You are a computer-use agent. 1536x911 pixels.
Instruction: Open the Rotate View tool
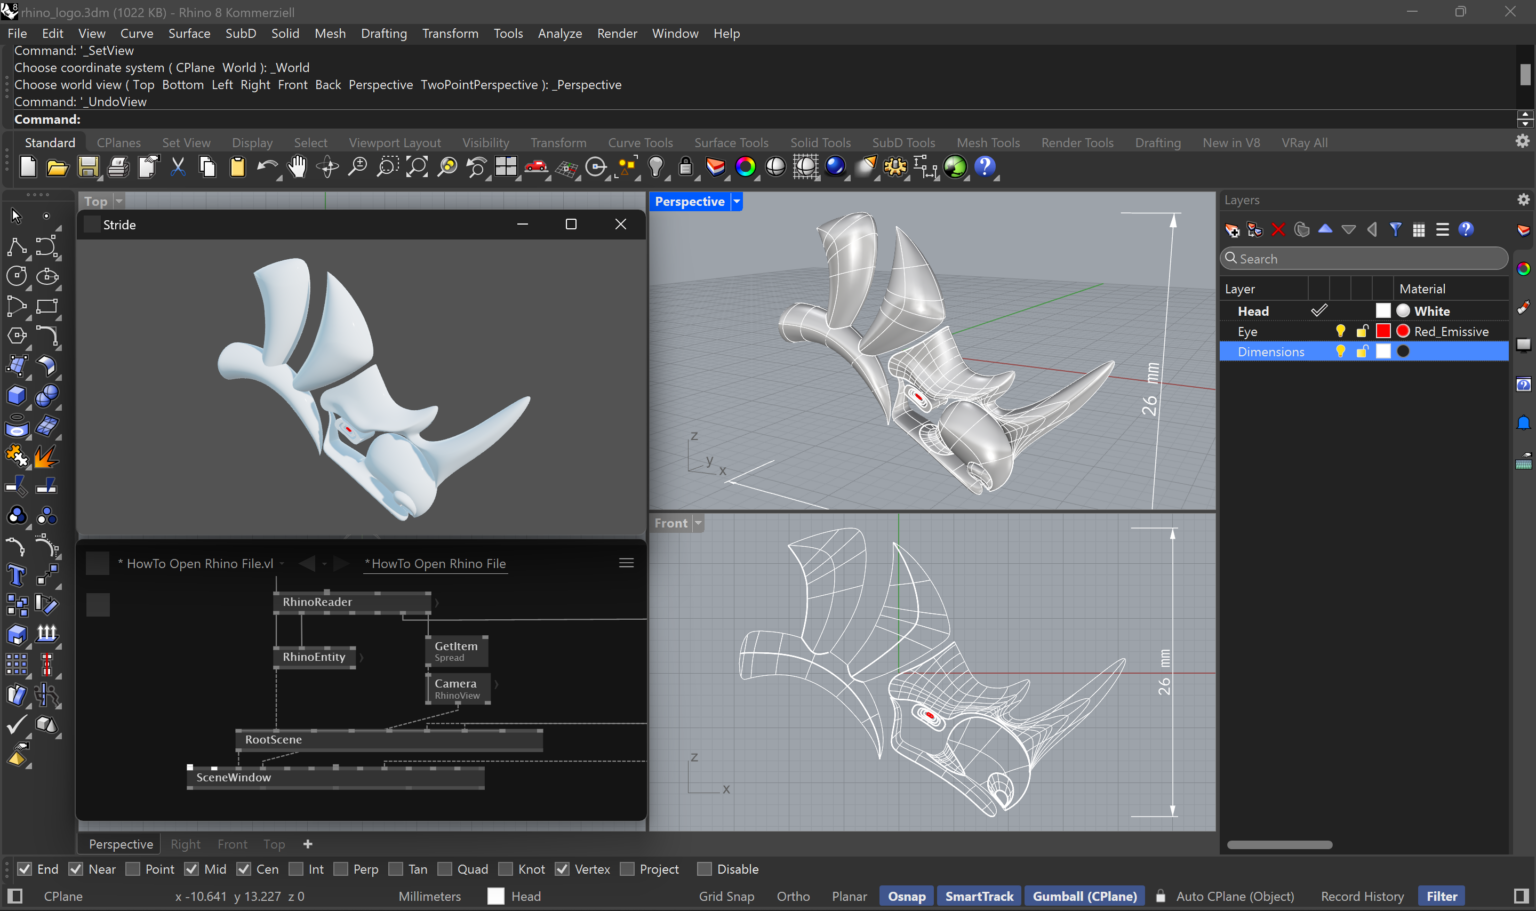(x=328, y=167)
